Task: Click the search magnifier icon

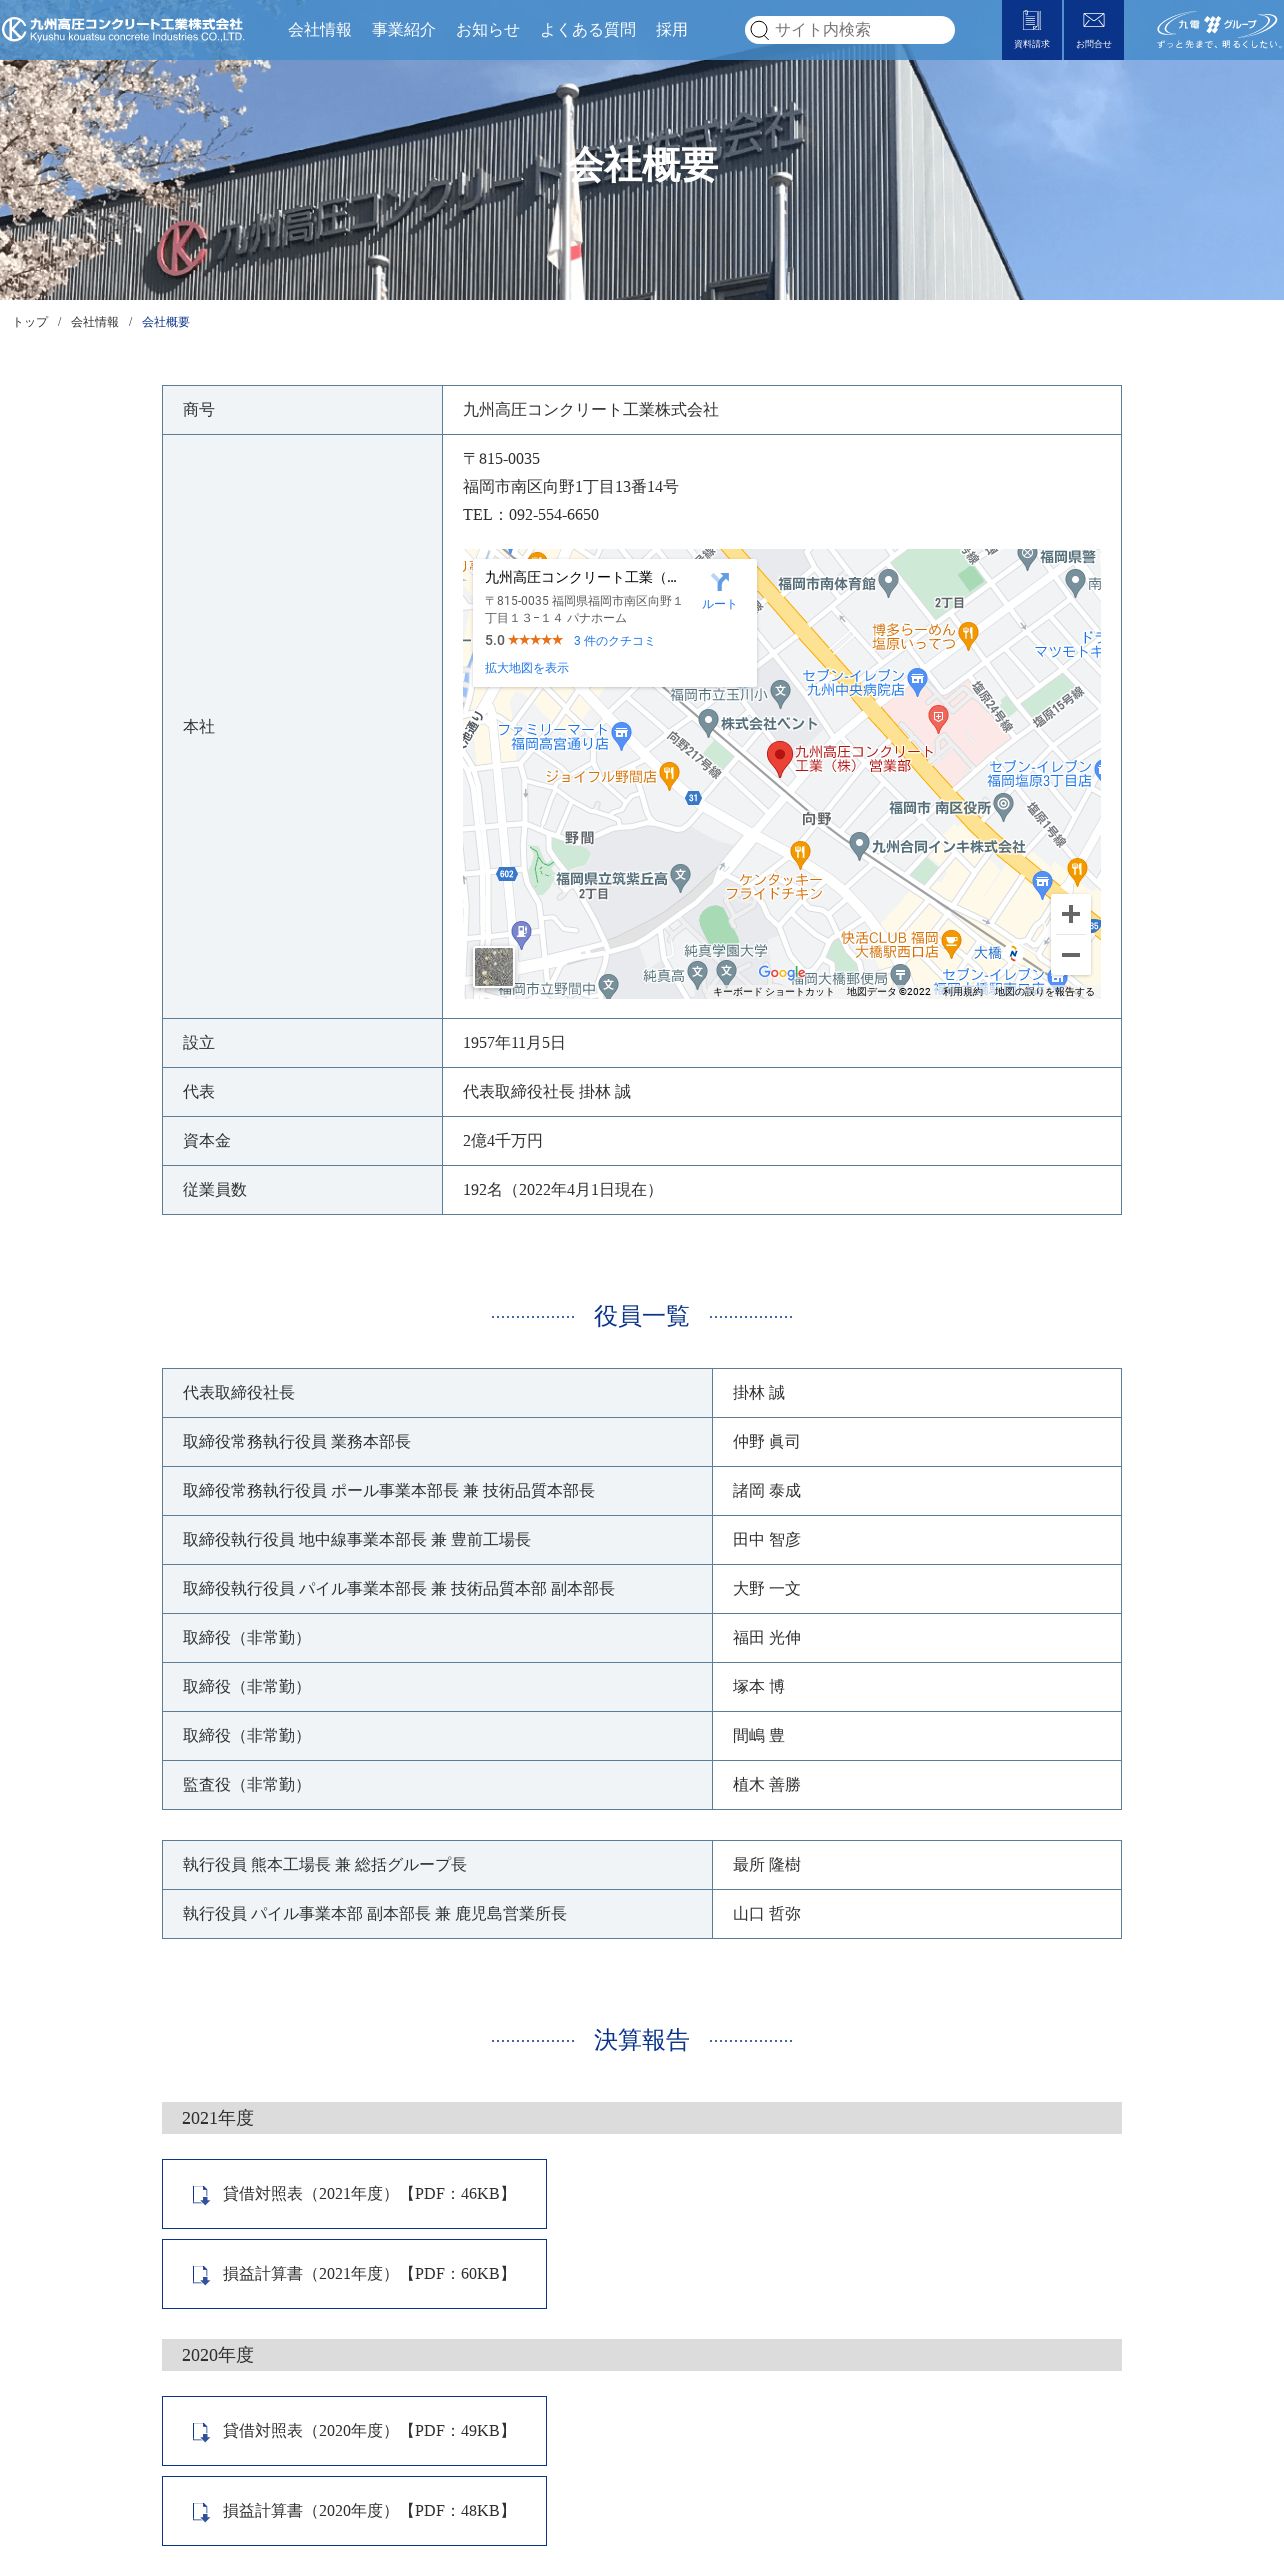Action: [x=760, y=30]
